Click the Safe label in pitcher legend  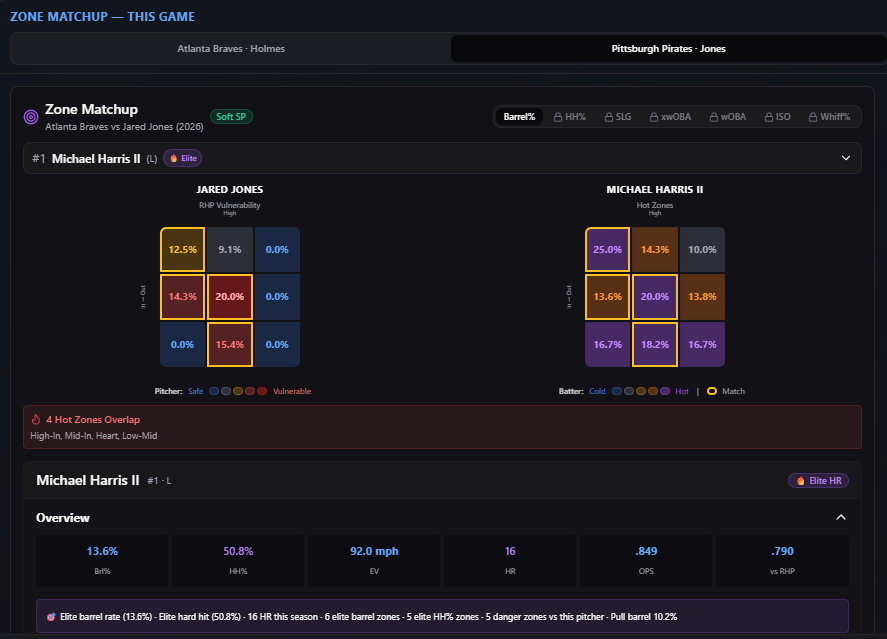196,391
